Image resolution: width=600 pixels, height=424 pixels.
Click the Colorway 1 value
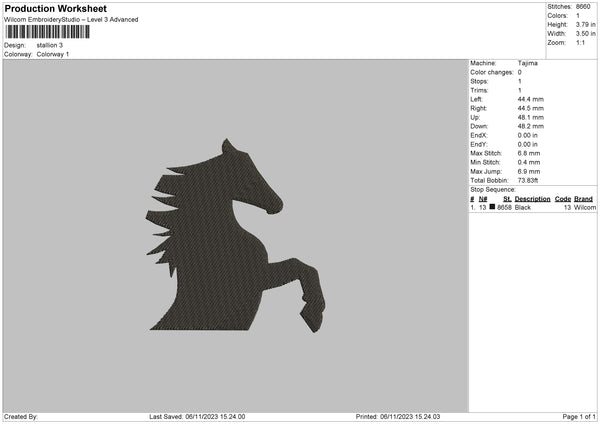(x=53, y=54)
